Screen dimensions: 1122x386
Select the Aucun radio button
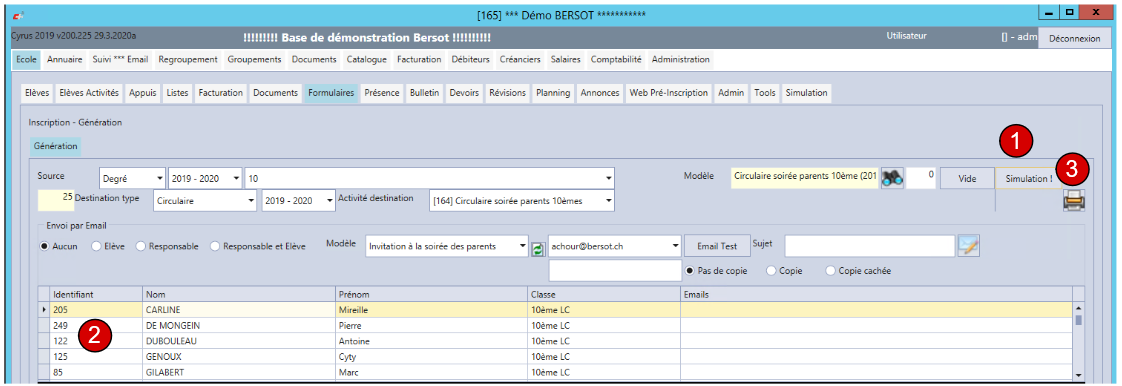pyautogui.click(x=44, y=246)
